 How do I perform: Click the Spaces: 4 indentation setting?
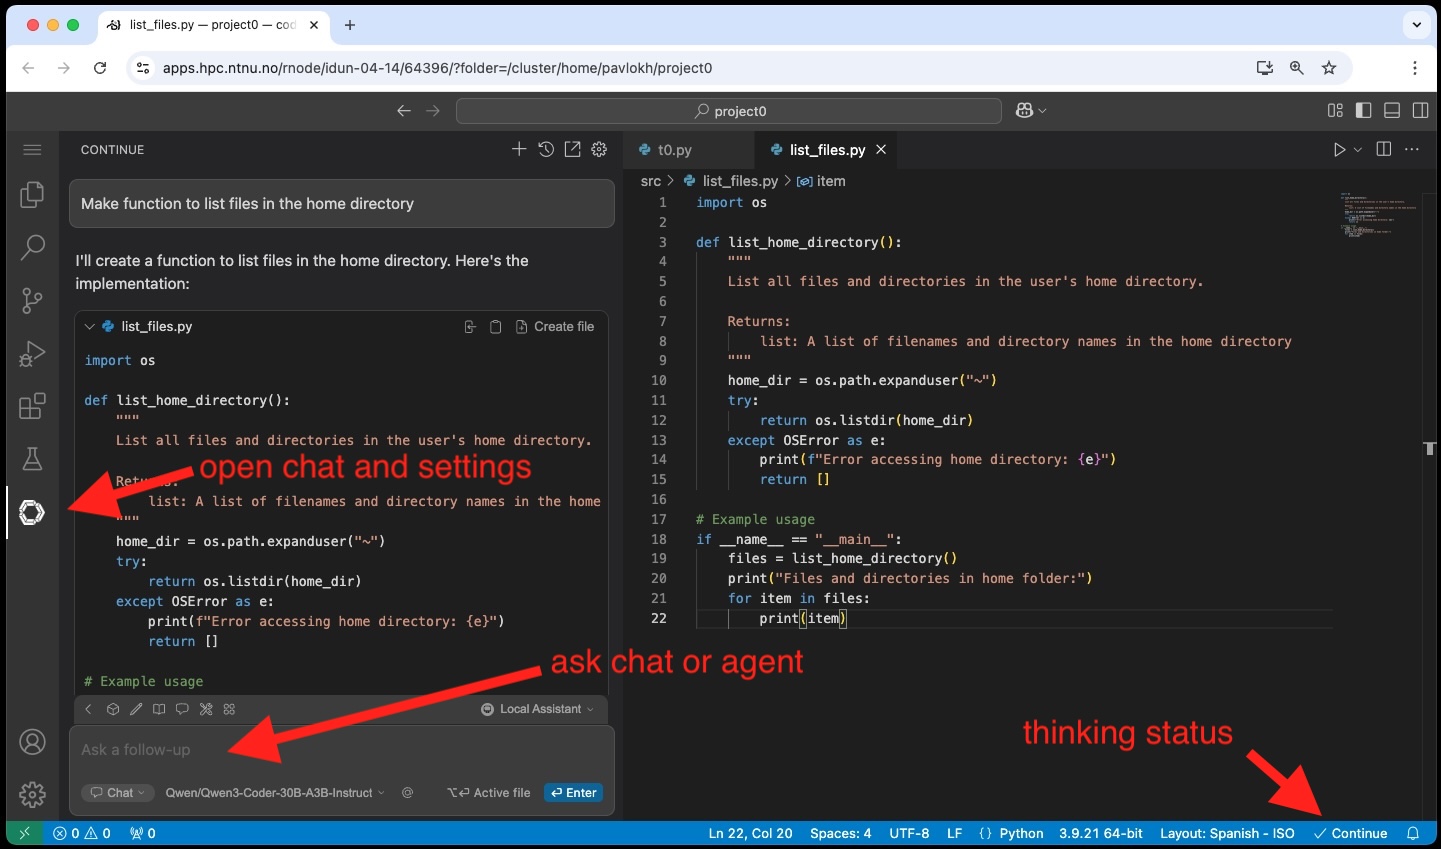(x=840, y=833)
